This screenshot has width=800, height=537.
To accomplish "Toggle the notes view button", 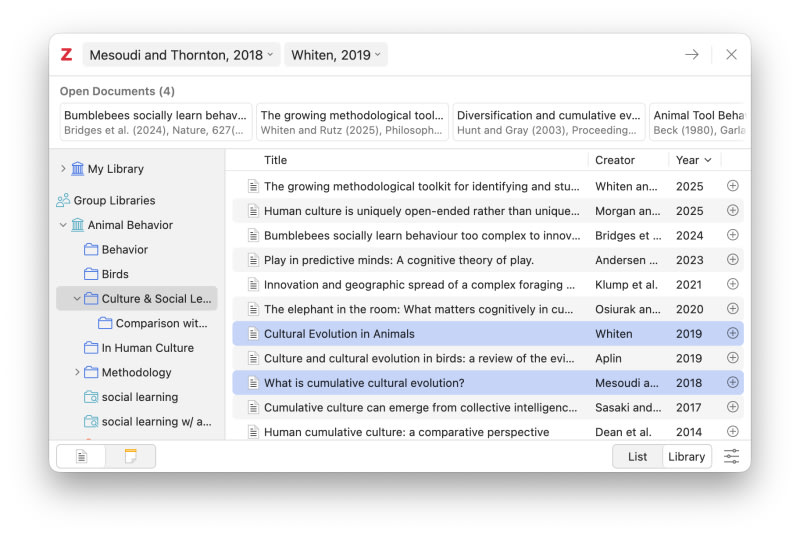I will (130, 456).
